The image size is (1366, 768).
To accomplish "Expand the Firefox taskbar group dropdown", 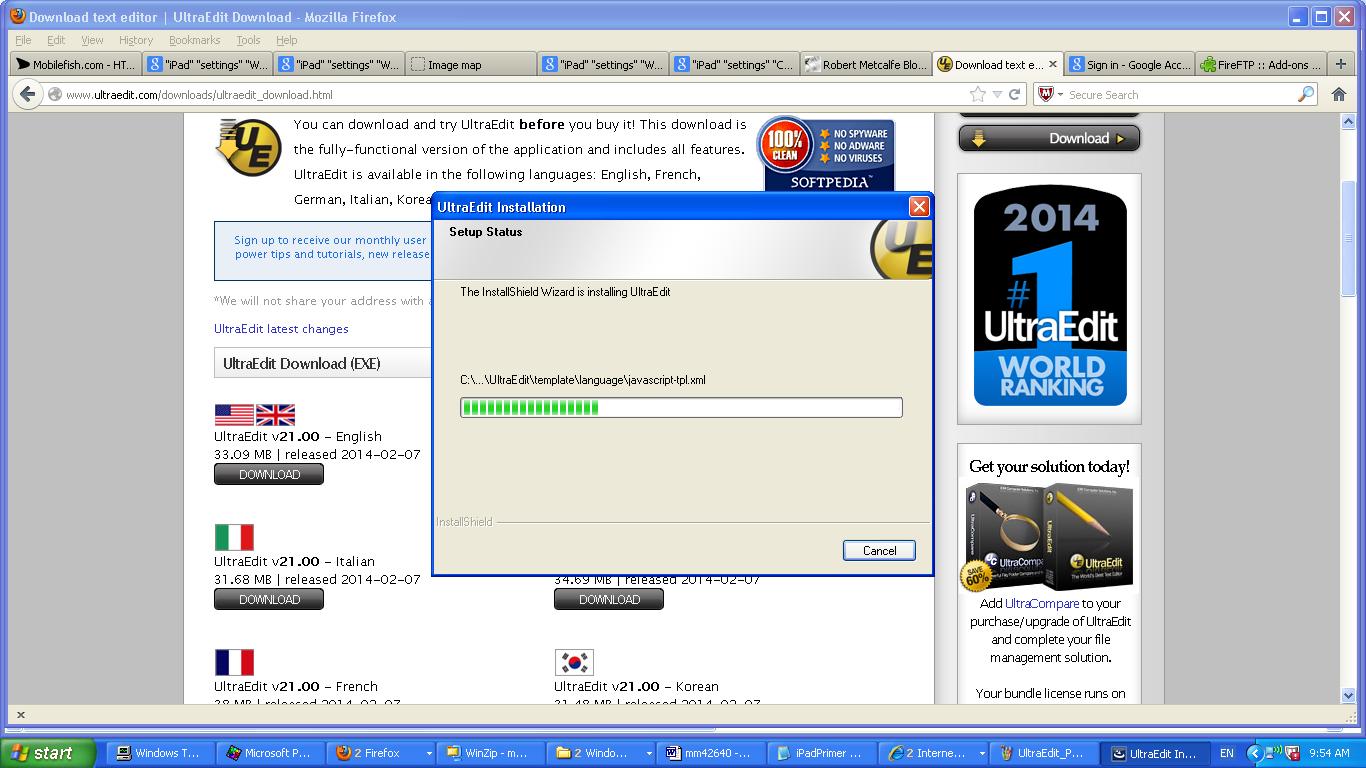I will [x=429, y=753].
